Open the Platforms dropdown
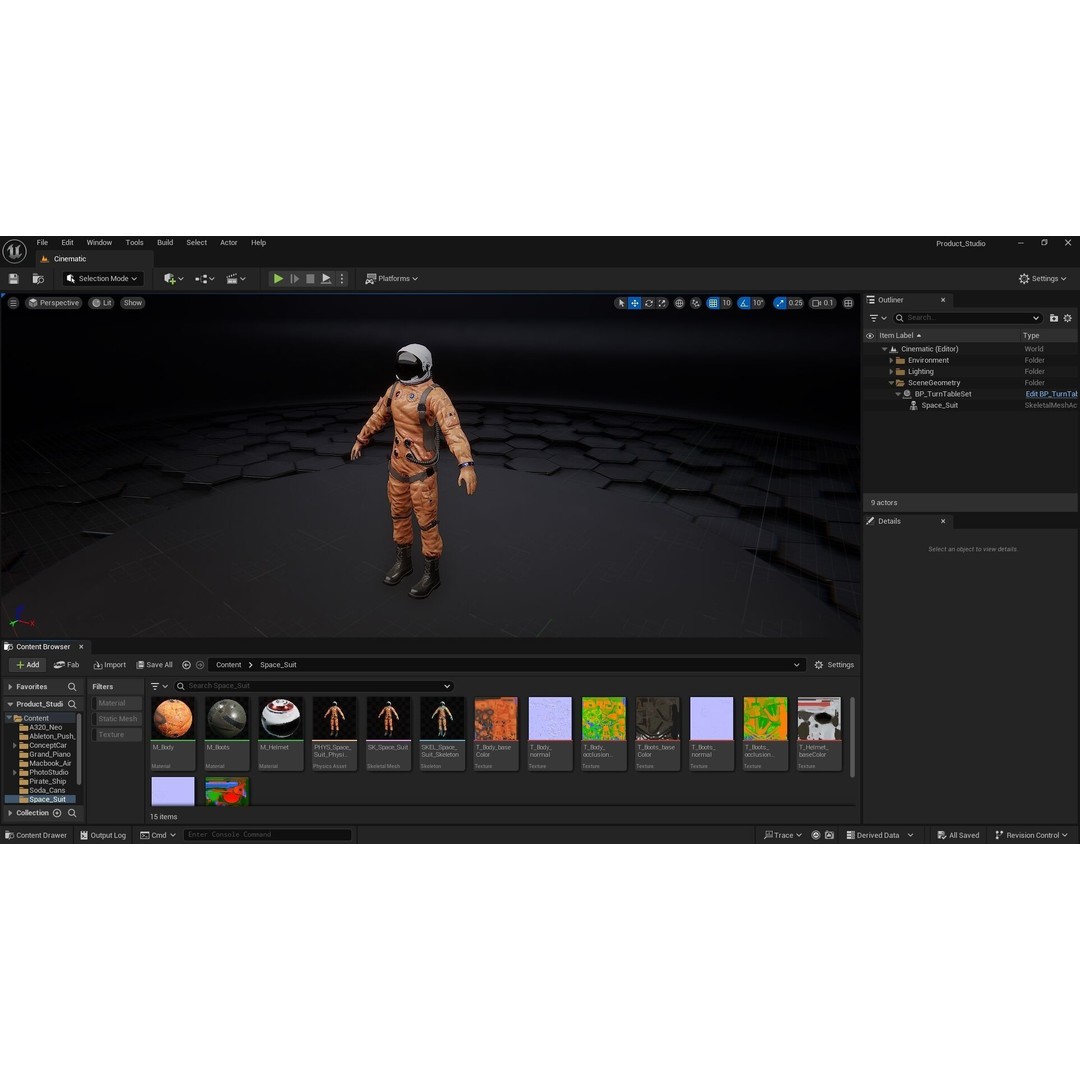This screenshot has height=1080, width=1080. 391,278
